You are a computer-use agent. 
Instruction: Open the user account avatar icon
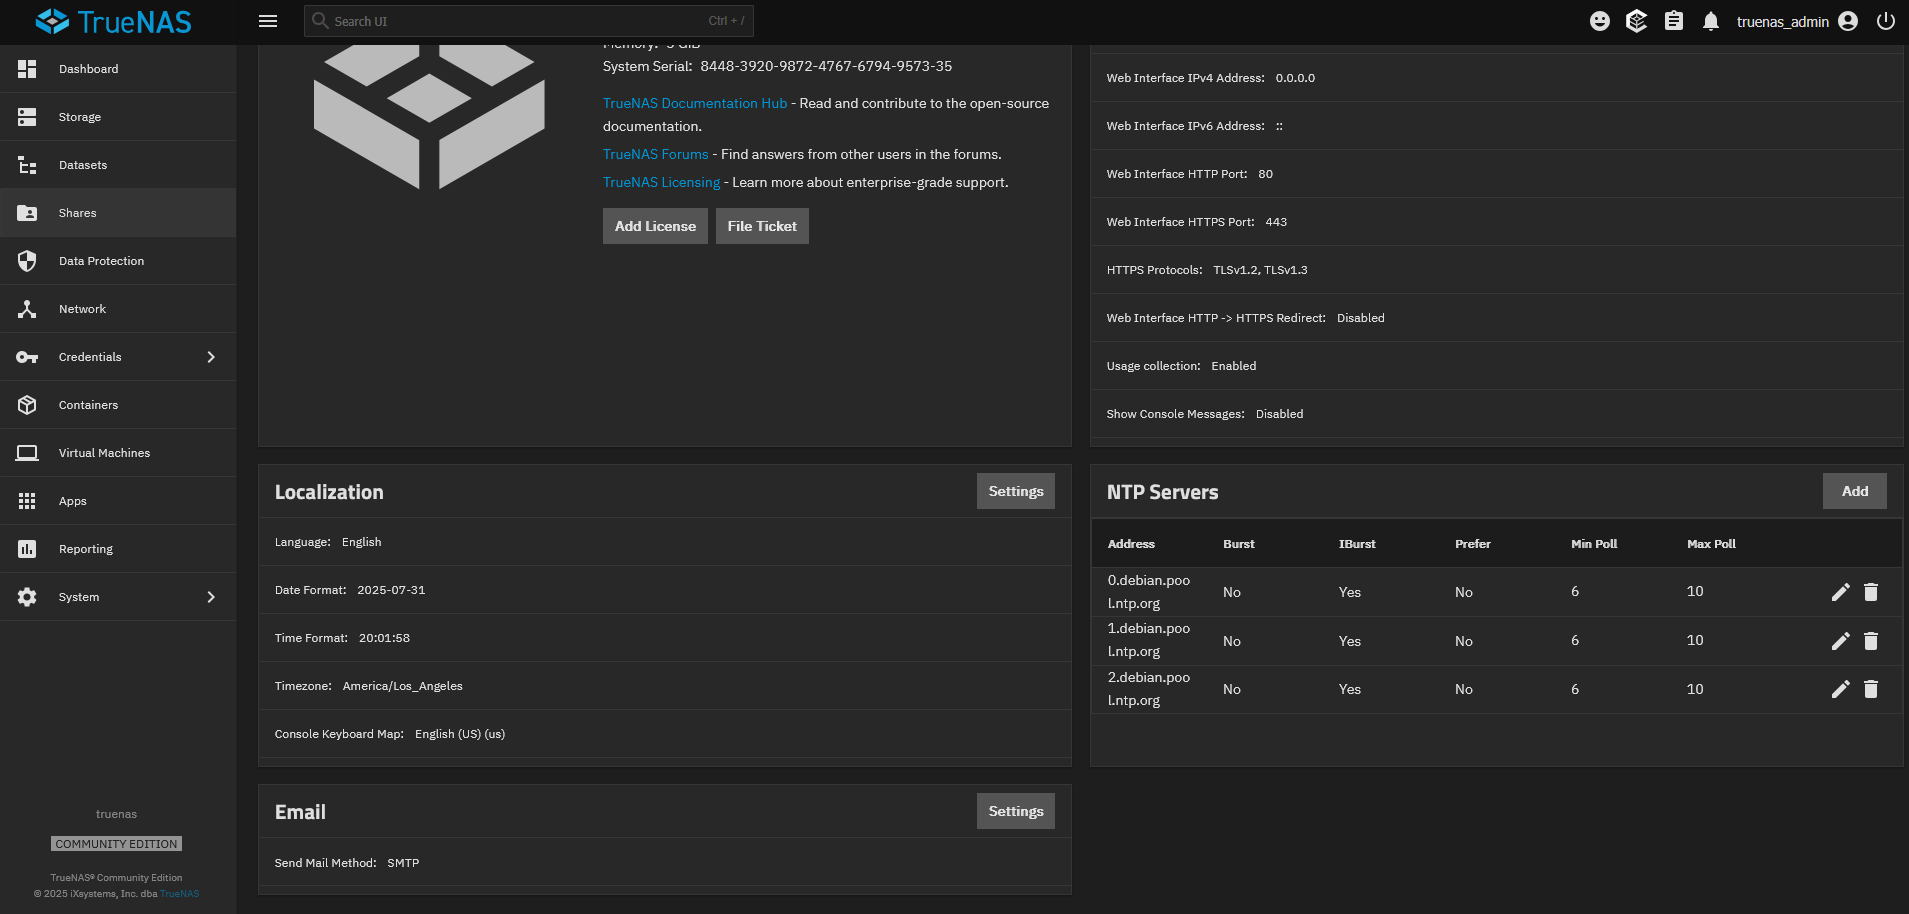(x=1848, y=21)
